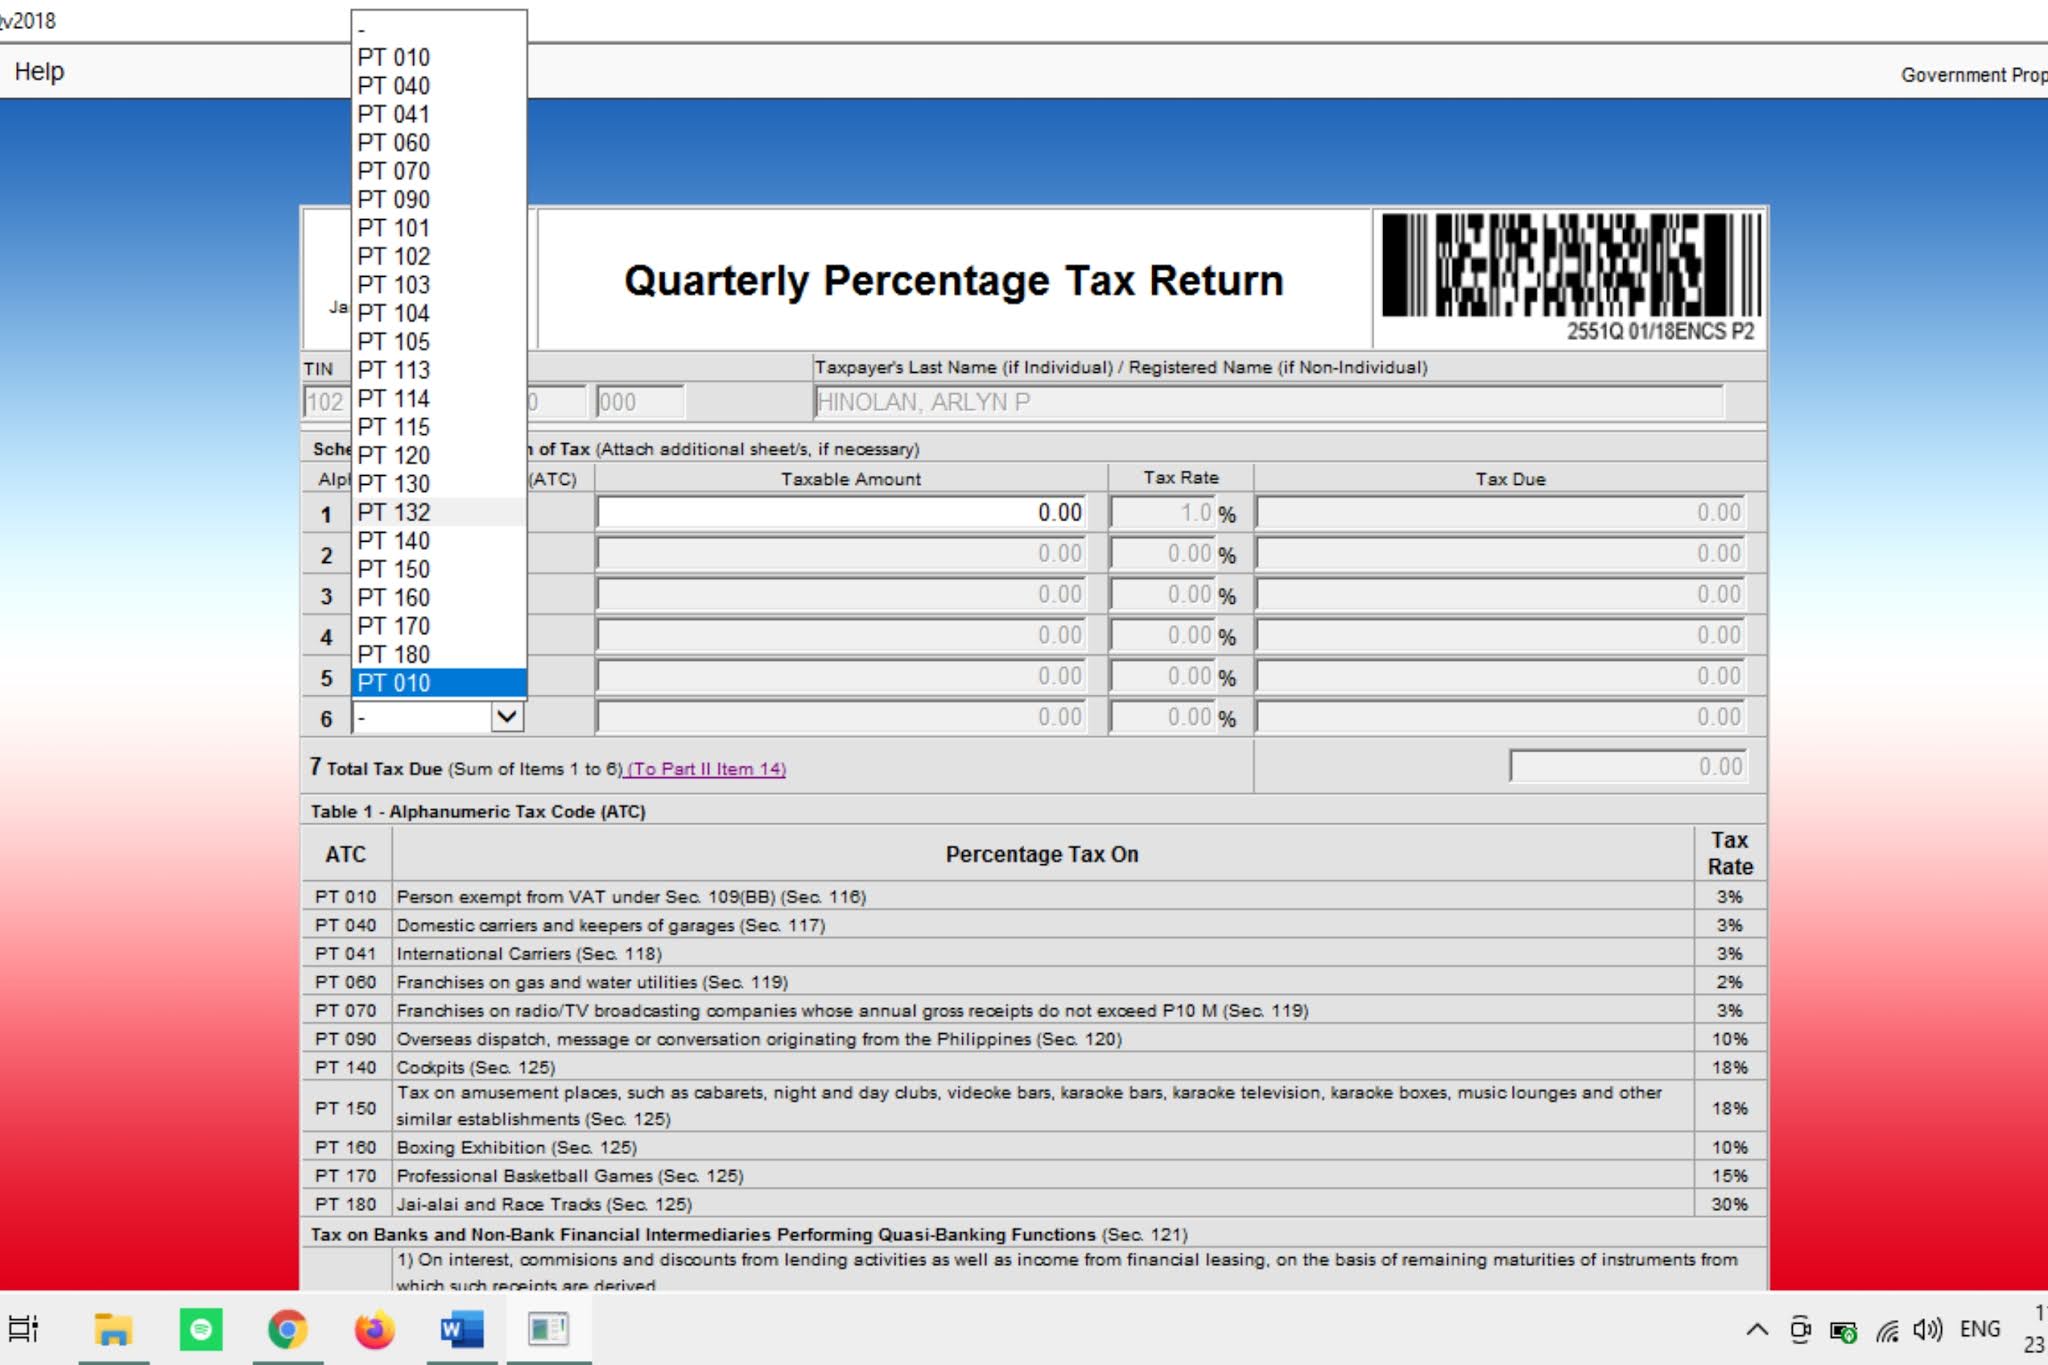Image resolution: width=2048 pixels, height=1365 pixels.
Task: Show hidden system tray icons
Action: 1757,1330
